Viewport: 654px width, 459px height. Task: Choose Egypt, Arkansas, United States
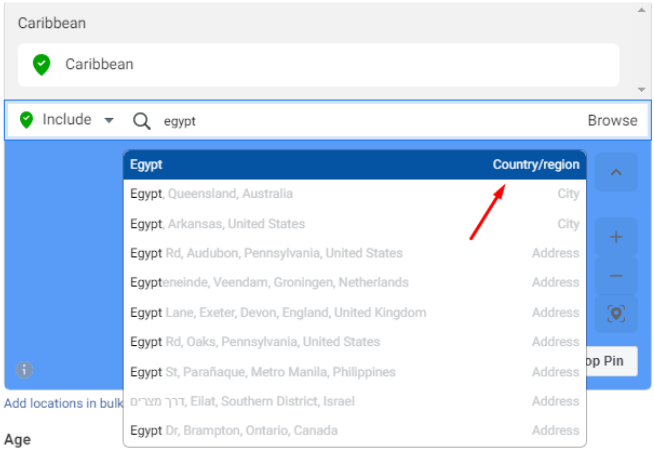click(354, 224)
